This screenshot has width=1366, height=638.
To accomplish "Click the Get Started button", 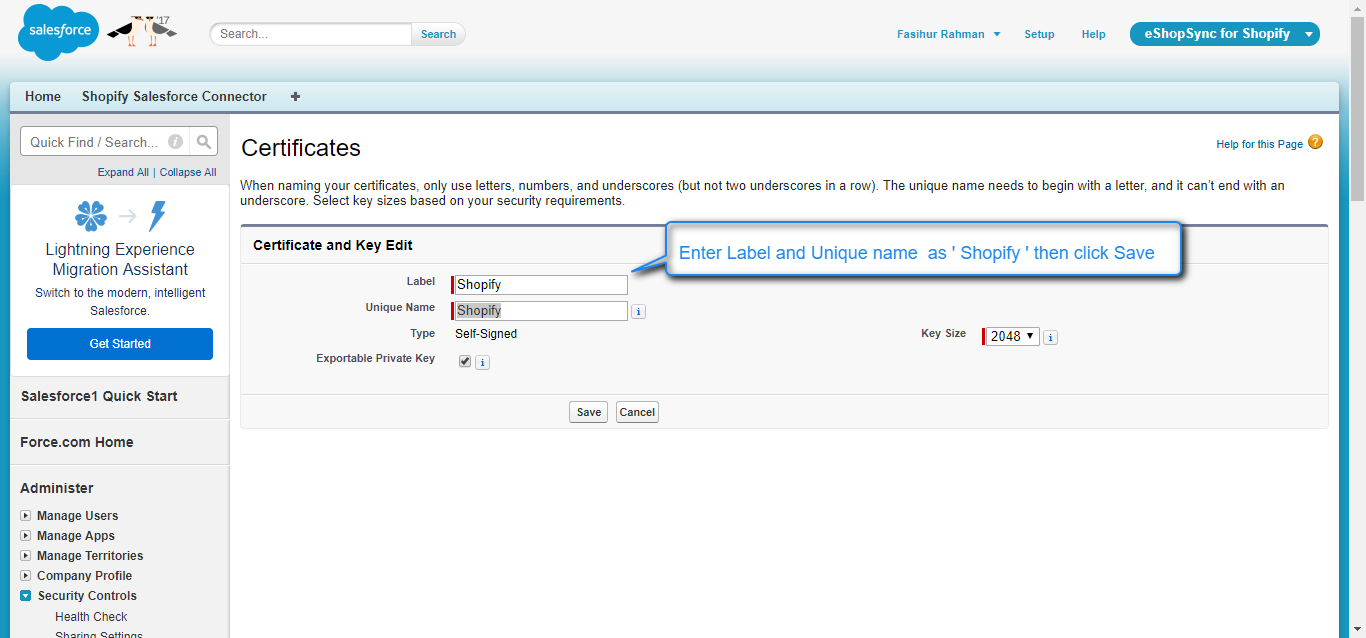I will [120, 344].
